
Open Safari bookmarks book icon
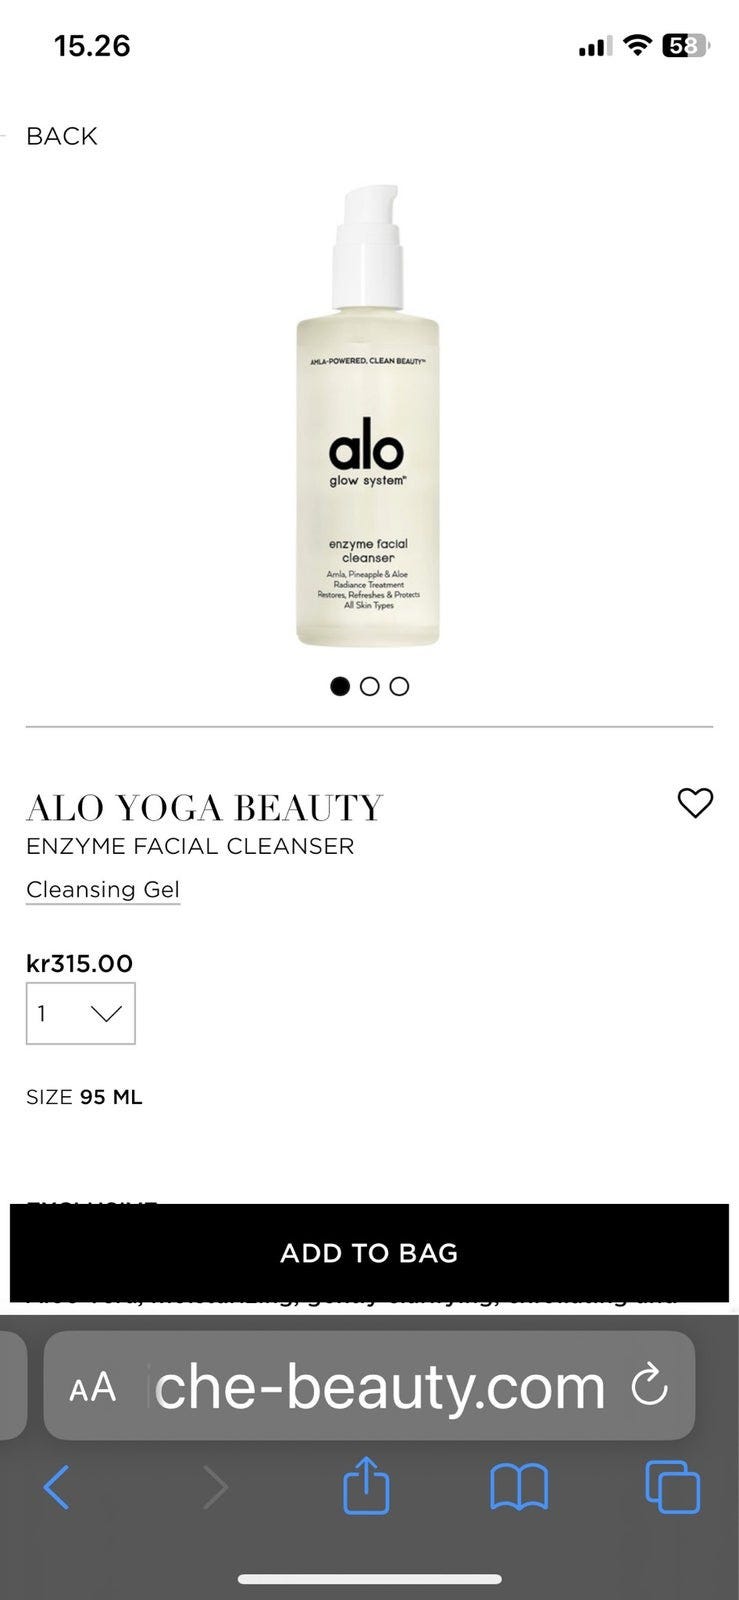pos(519,1487)
